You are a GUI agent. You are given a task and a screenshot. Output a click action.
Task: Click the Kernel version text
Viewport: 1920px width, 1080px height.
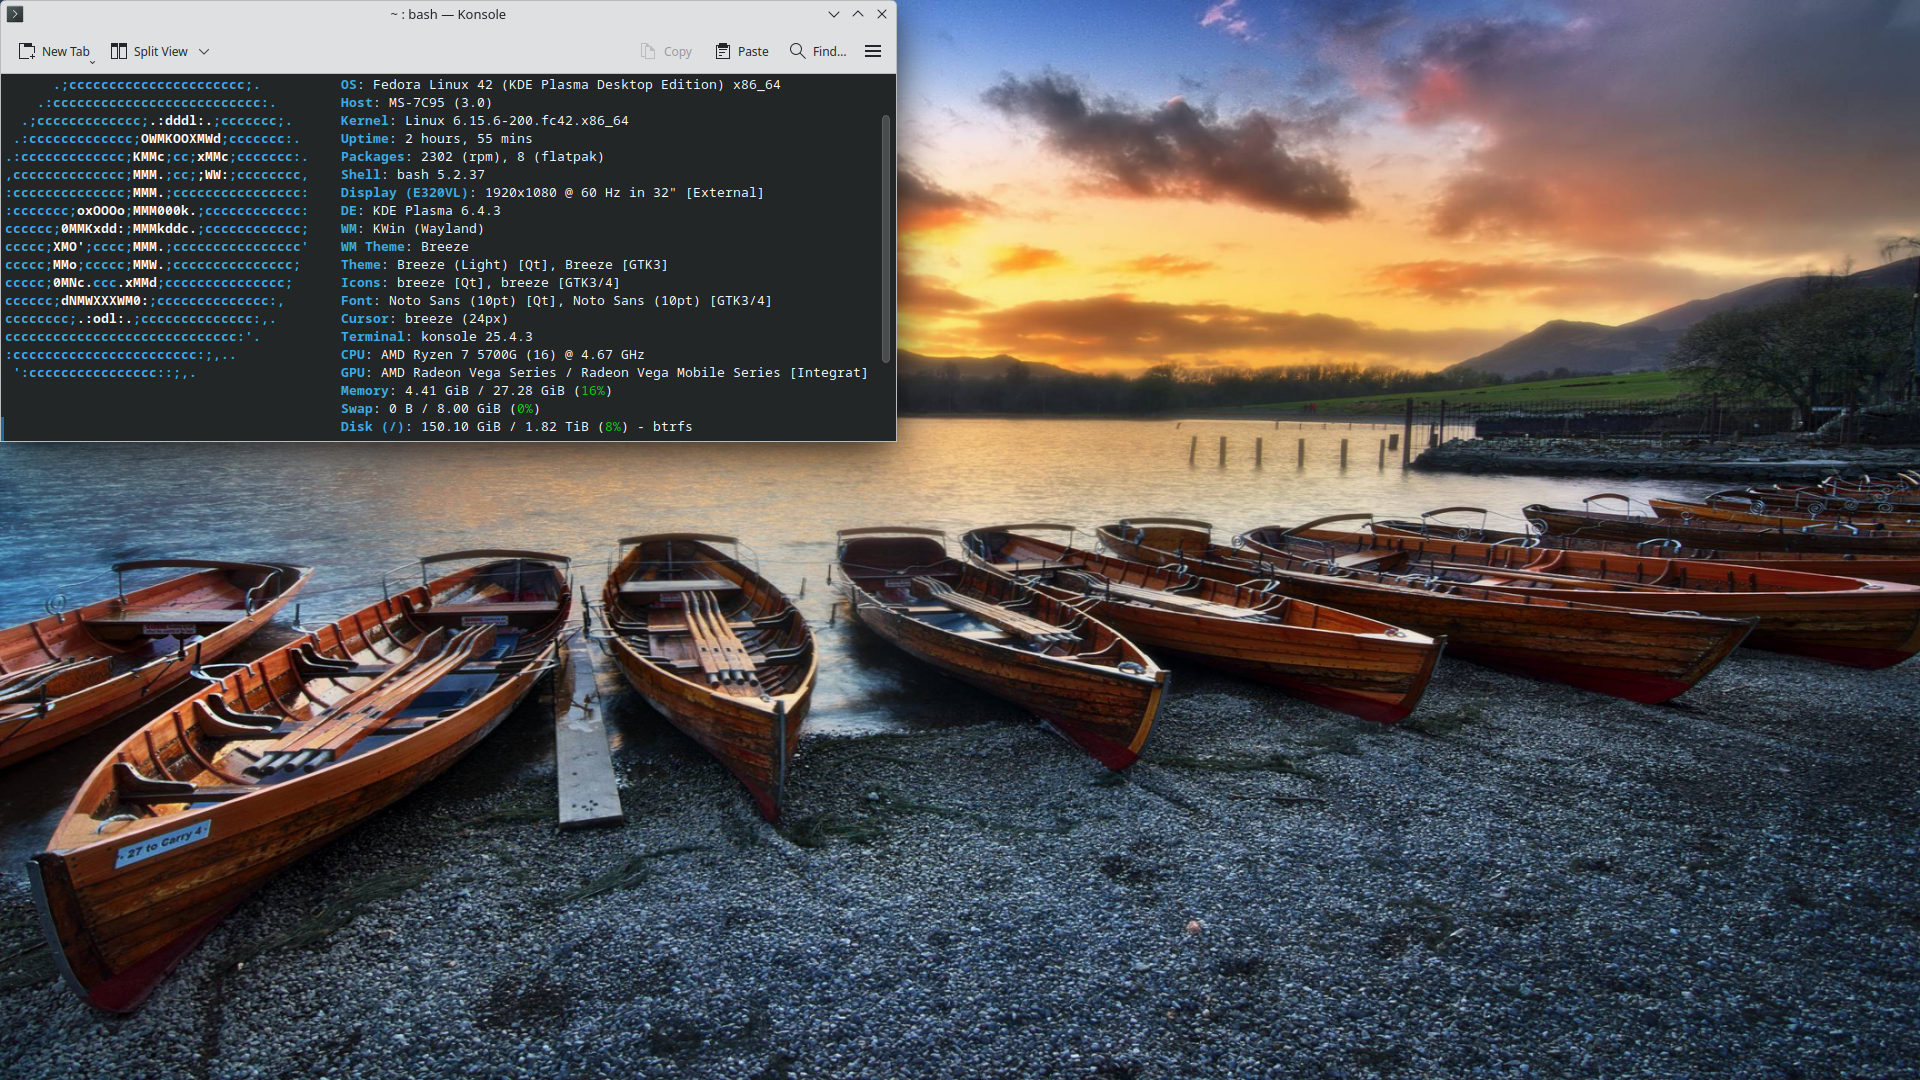click(x=517, y=121)
